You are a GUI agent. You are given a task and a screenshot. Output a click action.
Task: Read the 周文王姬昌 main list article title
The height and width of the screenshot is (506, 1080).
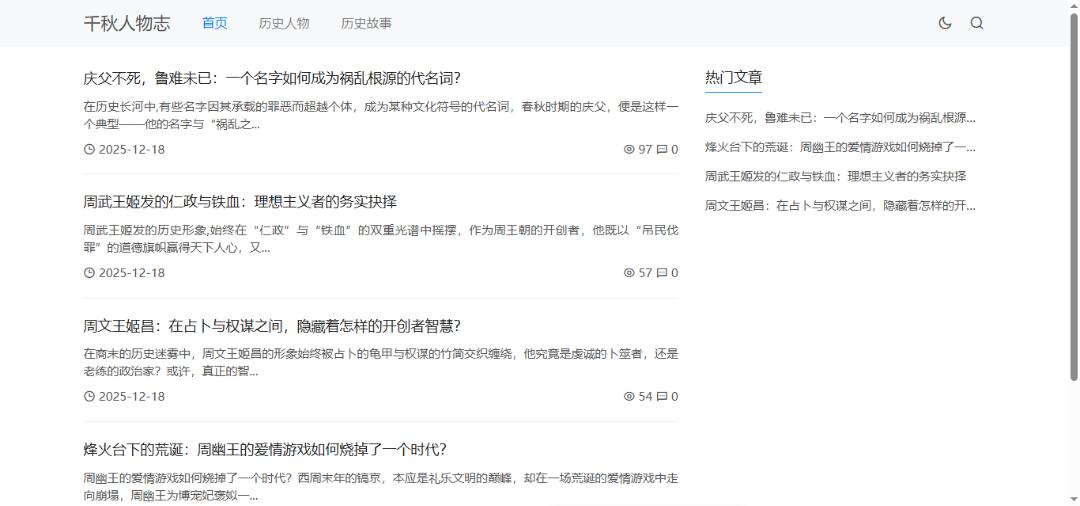(272, 326)
